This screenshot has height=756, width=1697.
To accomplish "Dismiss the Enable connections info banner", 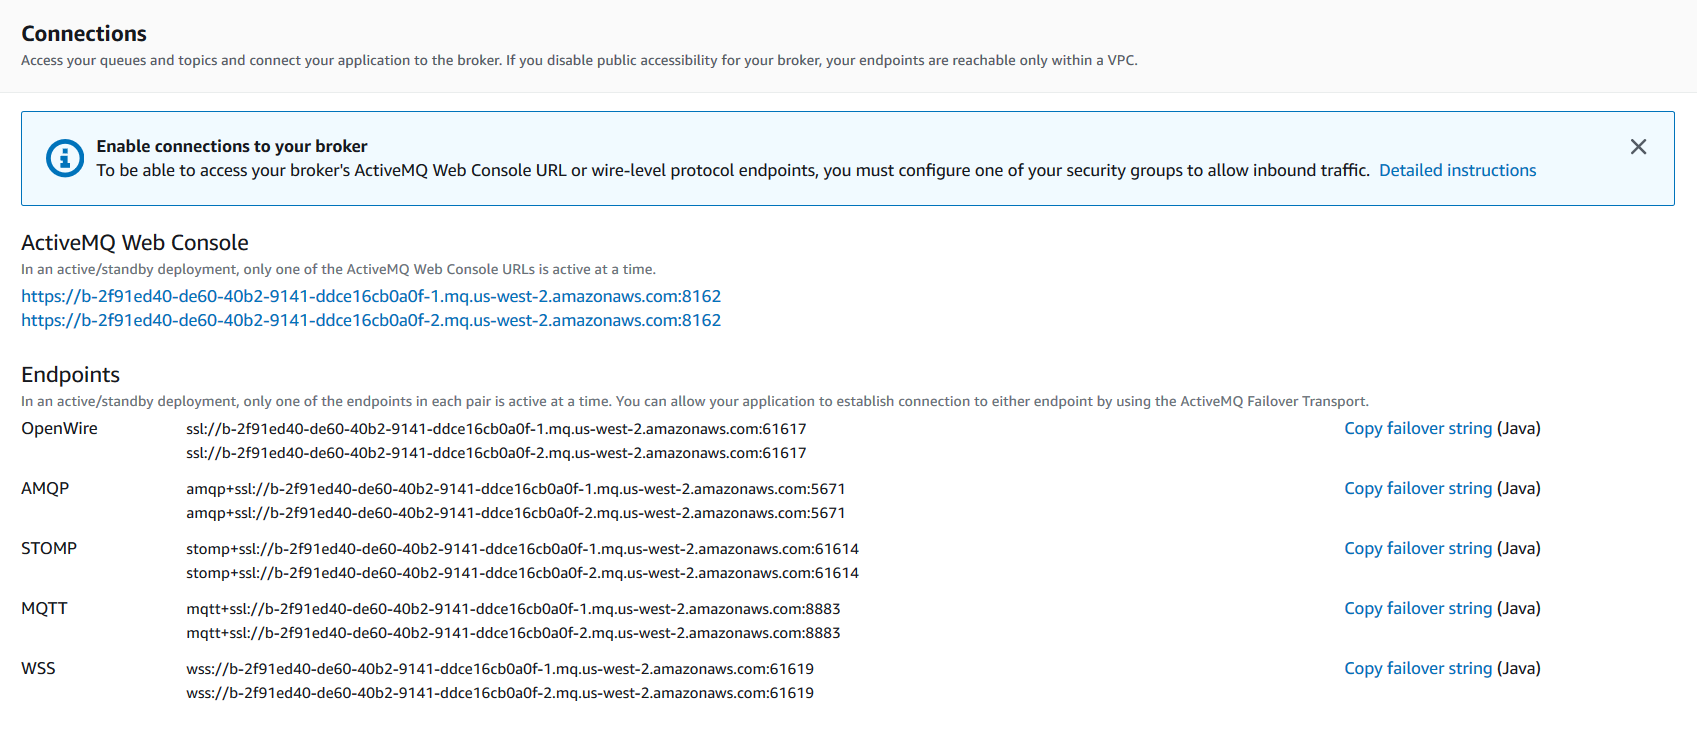I will 1638,147.
